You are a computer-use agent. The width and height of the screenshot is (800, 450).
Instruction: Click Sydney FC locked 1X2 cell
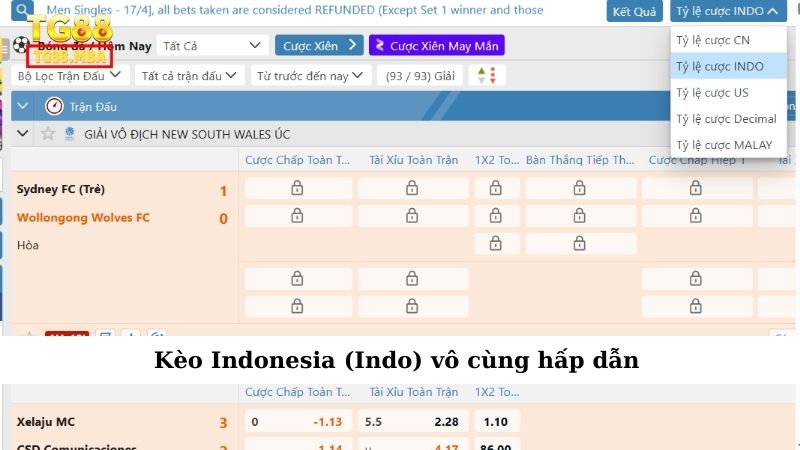(x=496, y=188)
